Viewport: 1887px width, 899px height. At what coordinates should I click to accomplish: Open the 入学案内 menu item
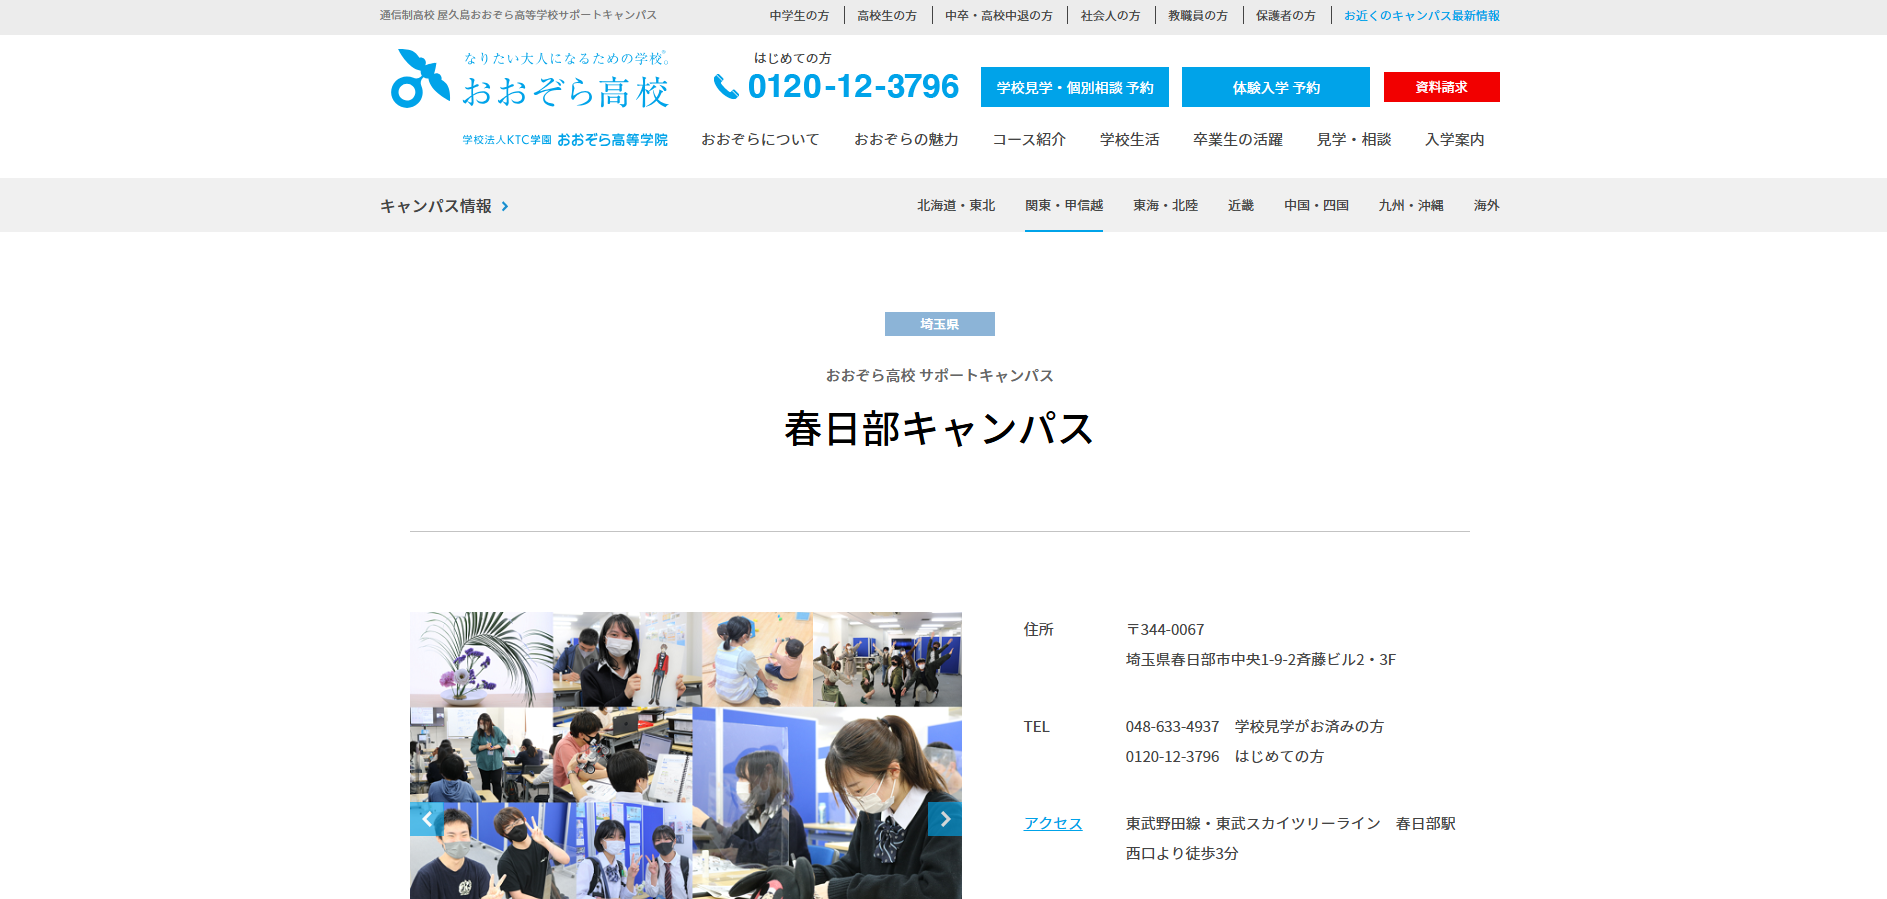tap(1454, 140)
